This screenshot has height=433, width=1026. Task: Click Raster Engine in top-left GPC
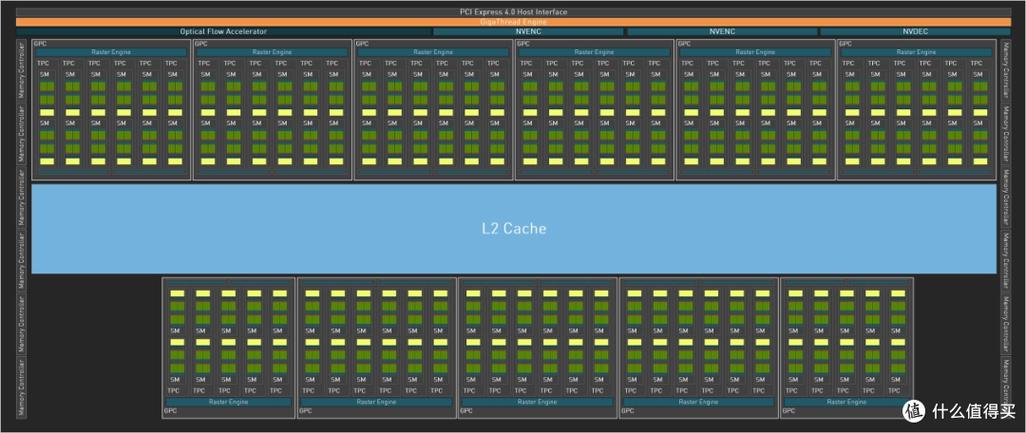point(110,52)
